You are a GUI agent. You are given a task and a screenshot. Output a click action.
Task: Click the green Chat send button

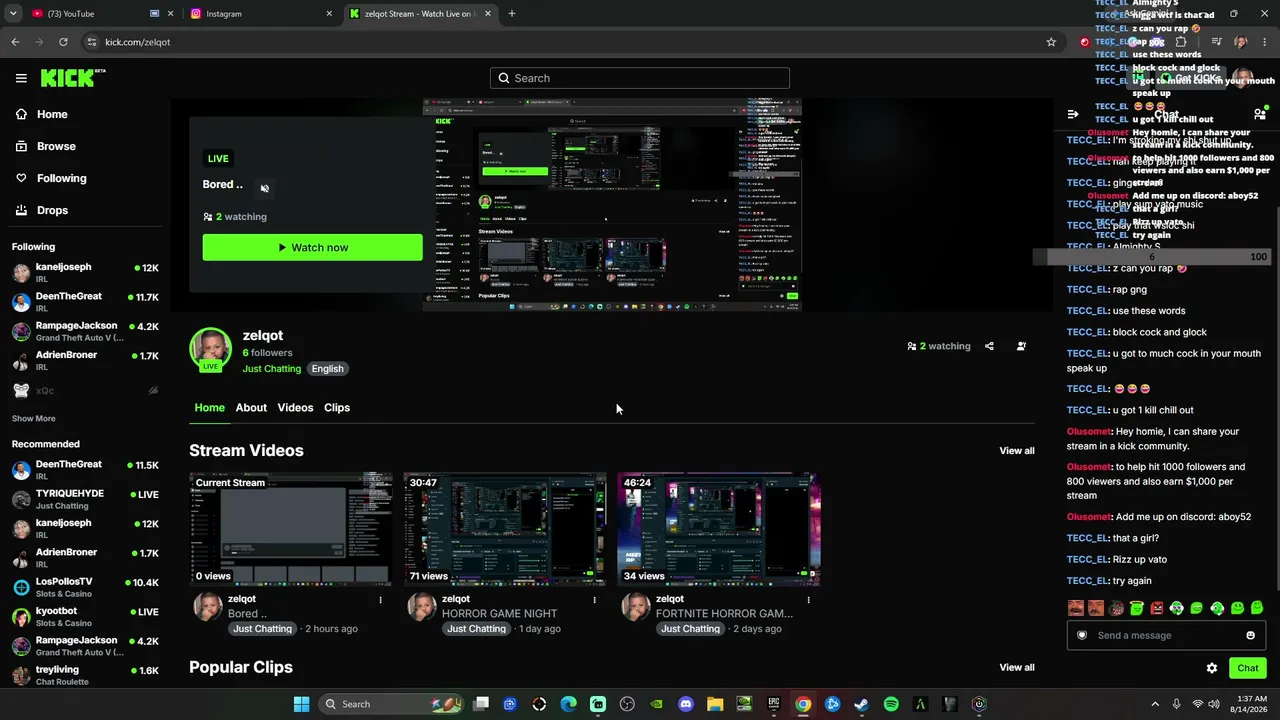(x=1248, y=668)
